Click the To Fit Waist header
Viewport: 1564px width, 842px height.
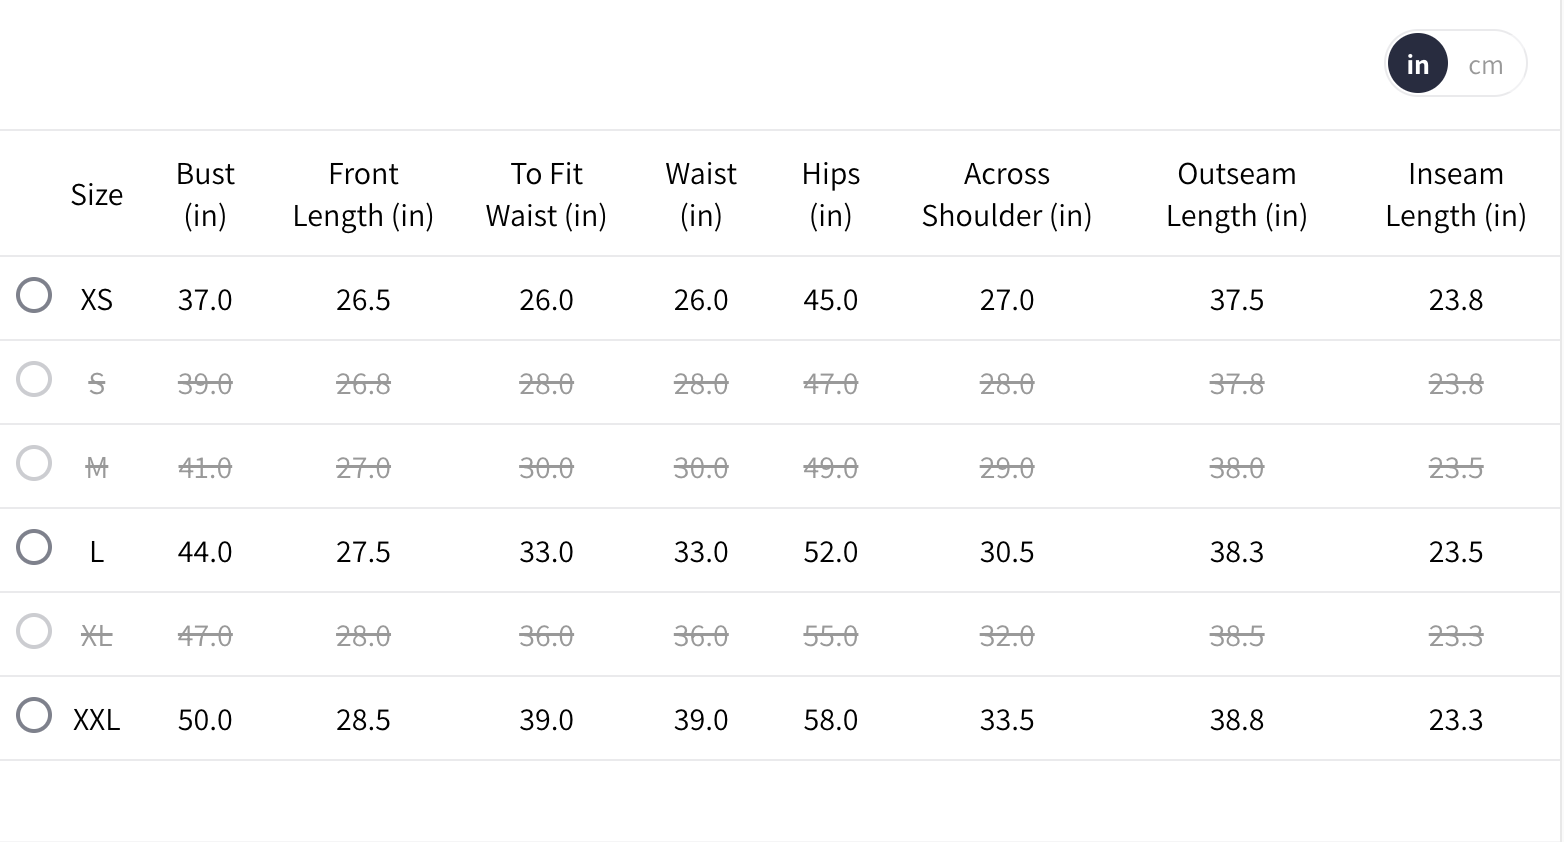546,195
